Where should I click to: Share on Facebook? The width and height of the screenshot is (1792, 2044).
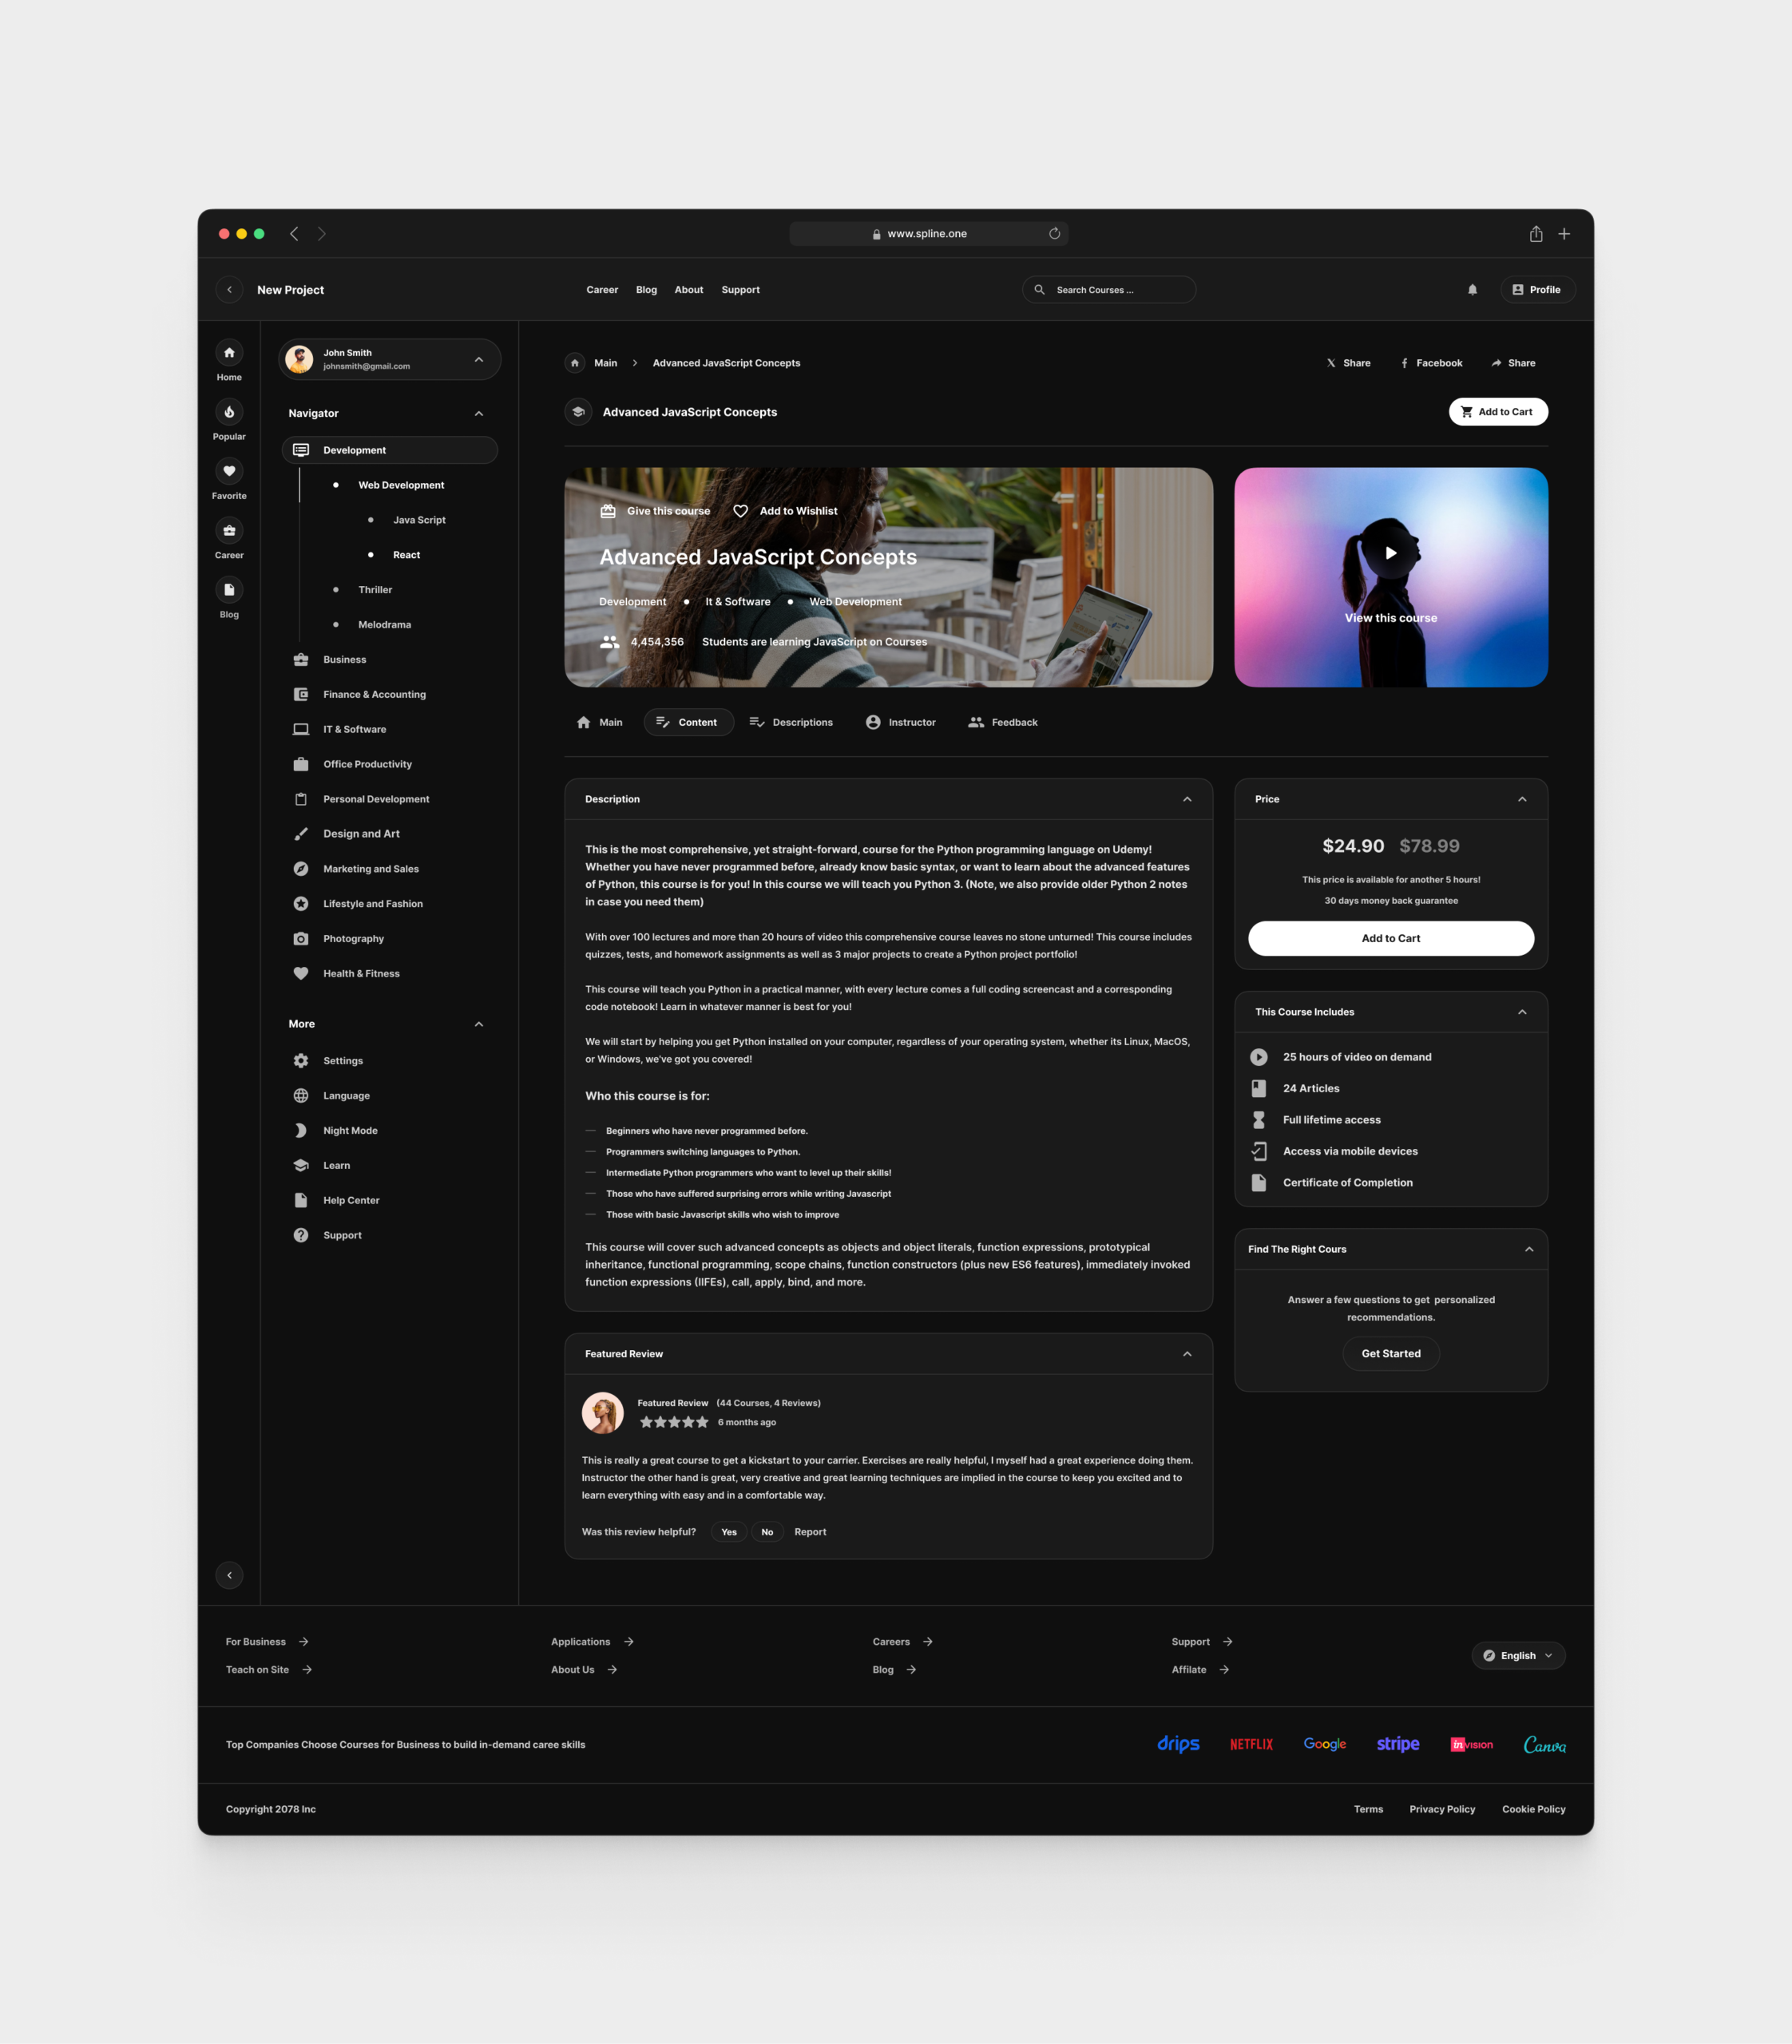pyautogui.click(x=1431, y=363)
